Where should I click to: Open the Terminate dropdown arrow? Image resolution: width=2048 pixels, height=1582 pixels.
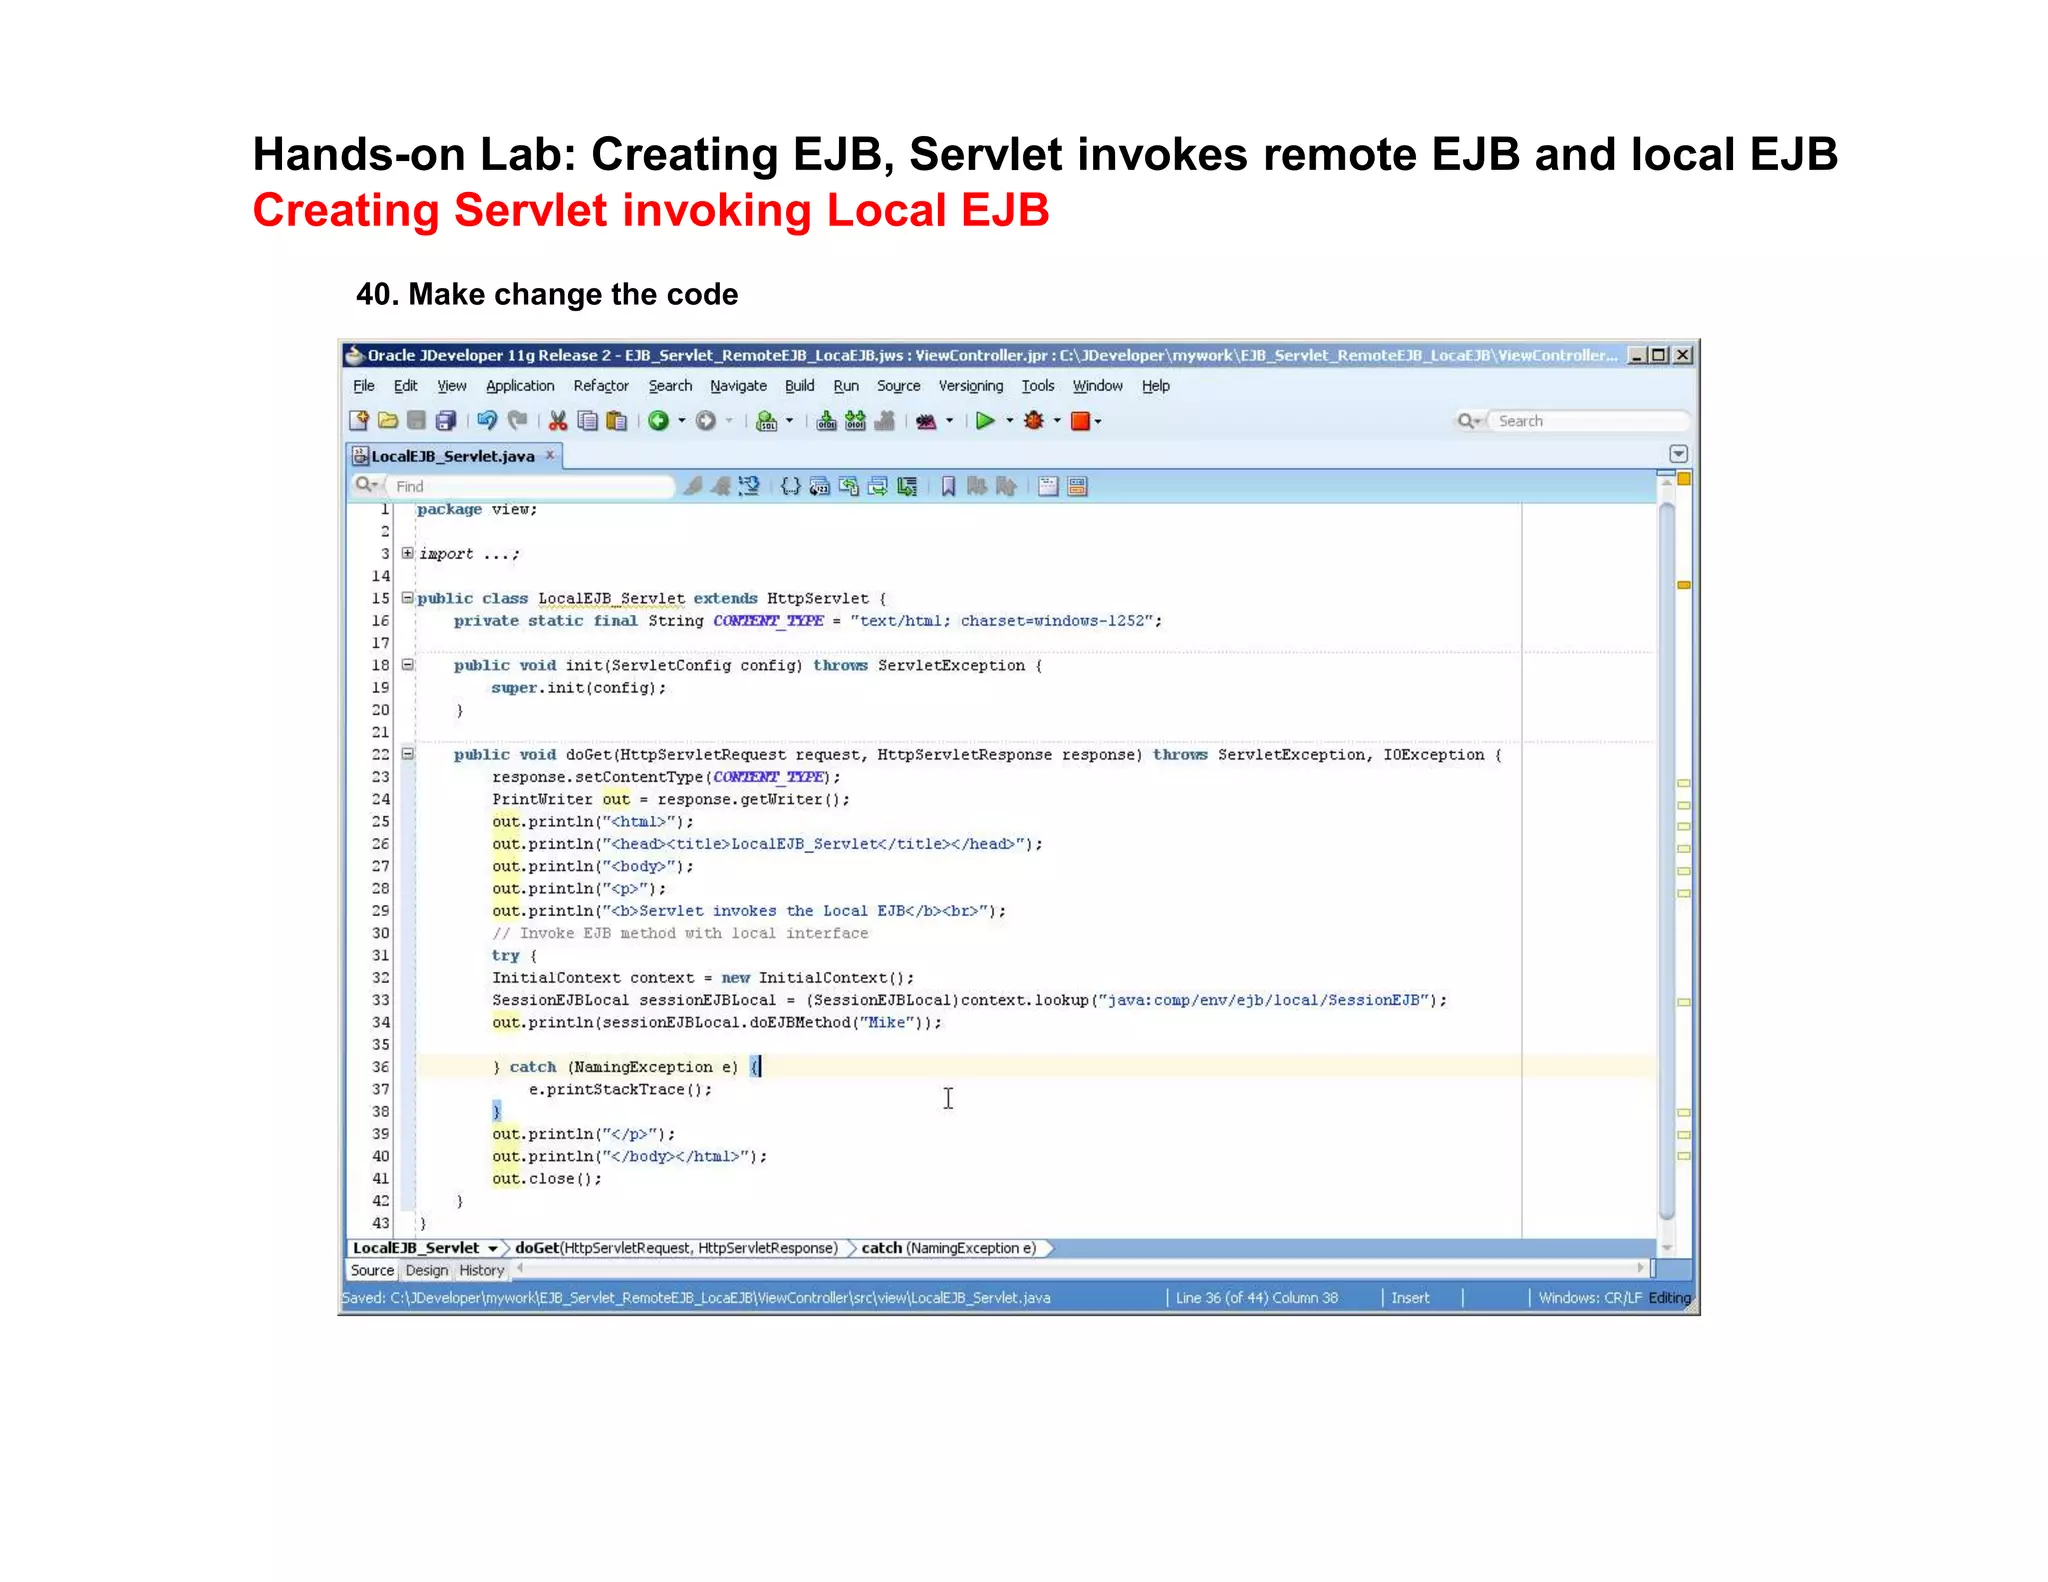[1098, 422]
